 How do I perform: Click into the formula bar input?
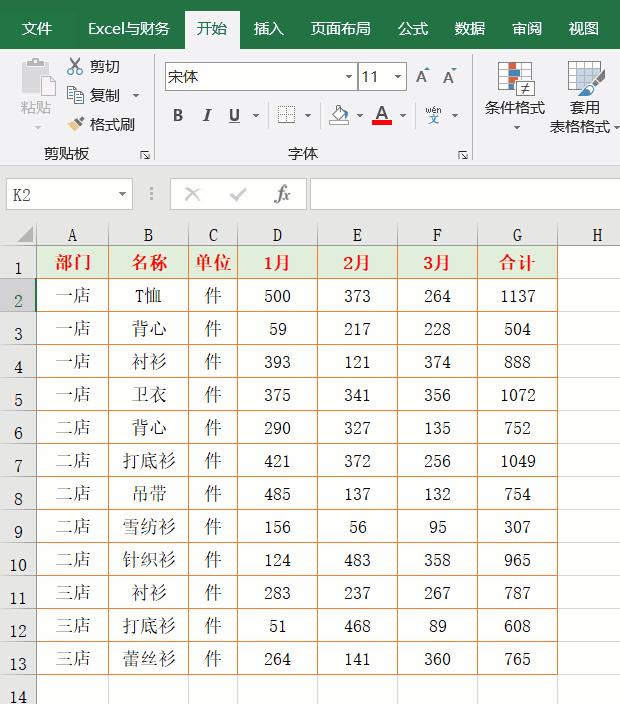pos(465,194)
